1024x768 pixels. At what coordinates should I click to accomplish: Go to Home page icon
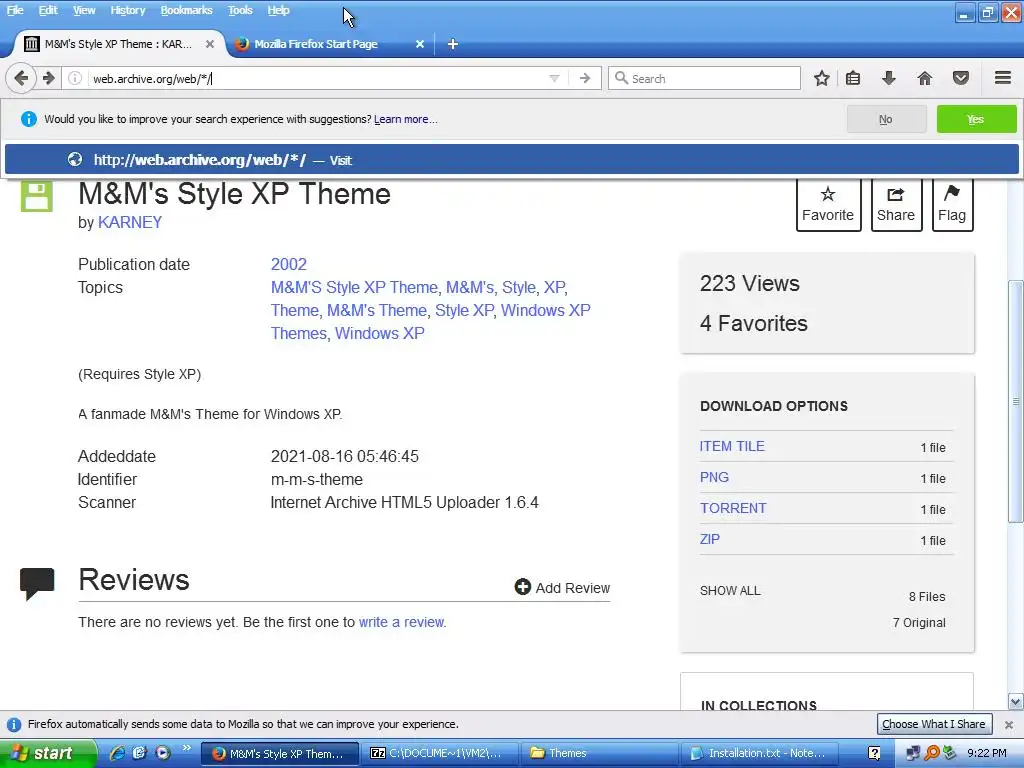click(x=924, y=78)
